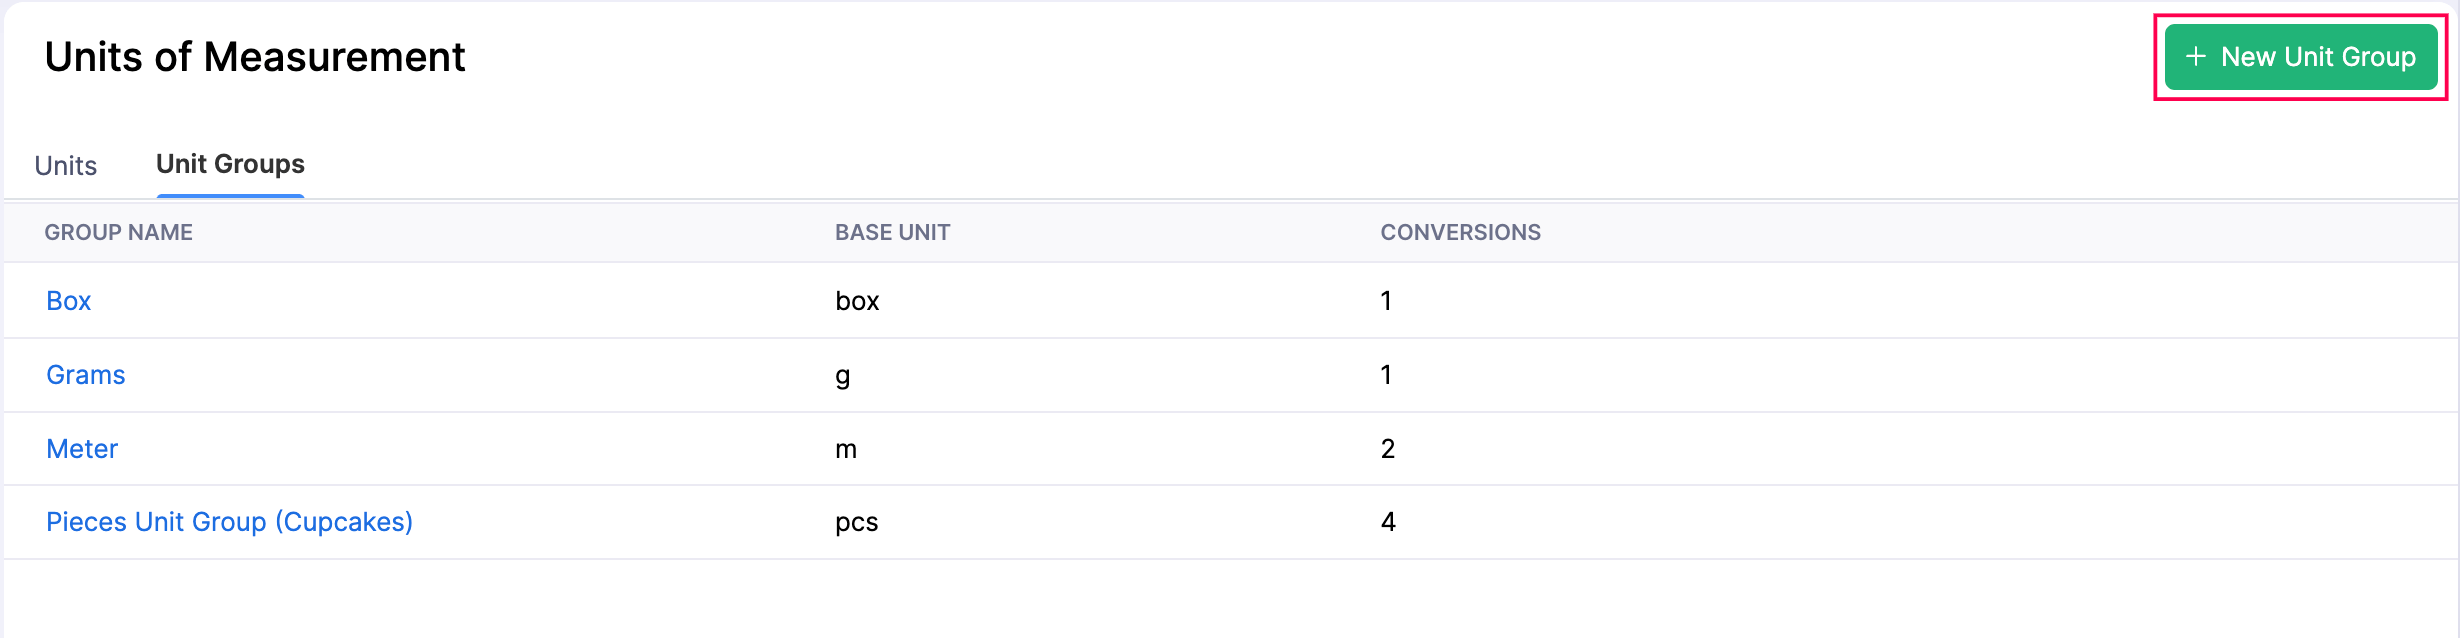
Task: Click the 'box' base unit cell
Action: click(857, 301)
